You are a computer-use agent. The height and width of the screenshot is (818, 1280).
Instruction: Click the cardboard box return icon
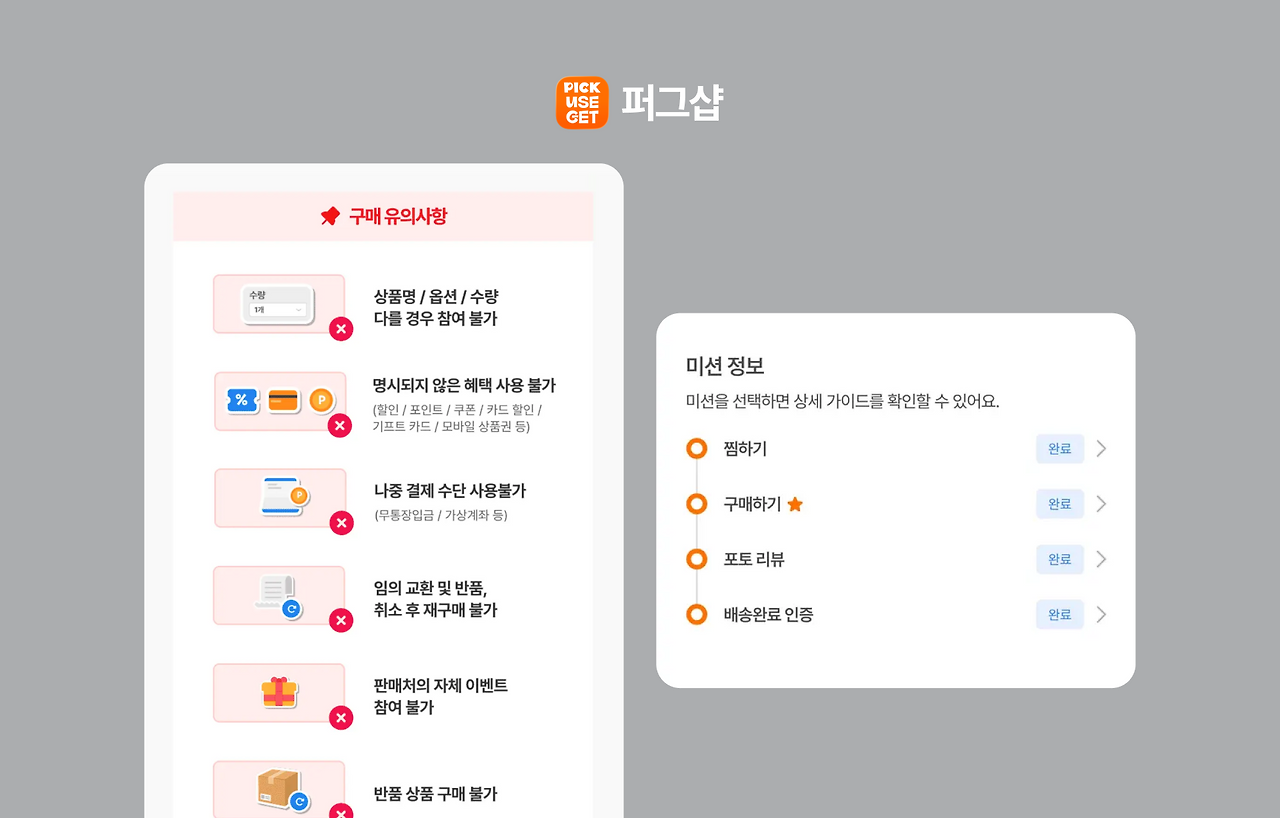coord(281,790)
